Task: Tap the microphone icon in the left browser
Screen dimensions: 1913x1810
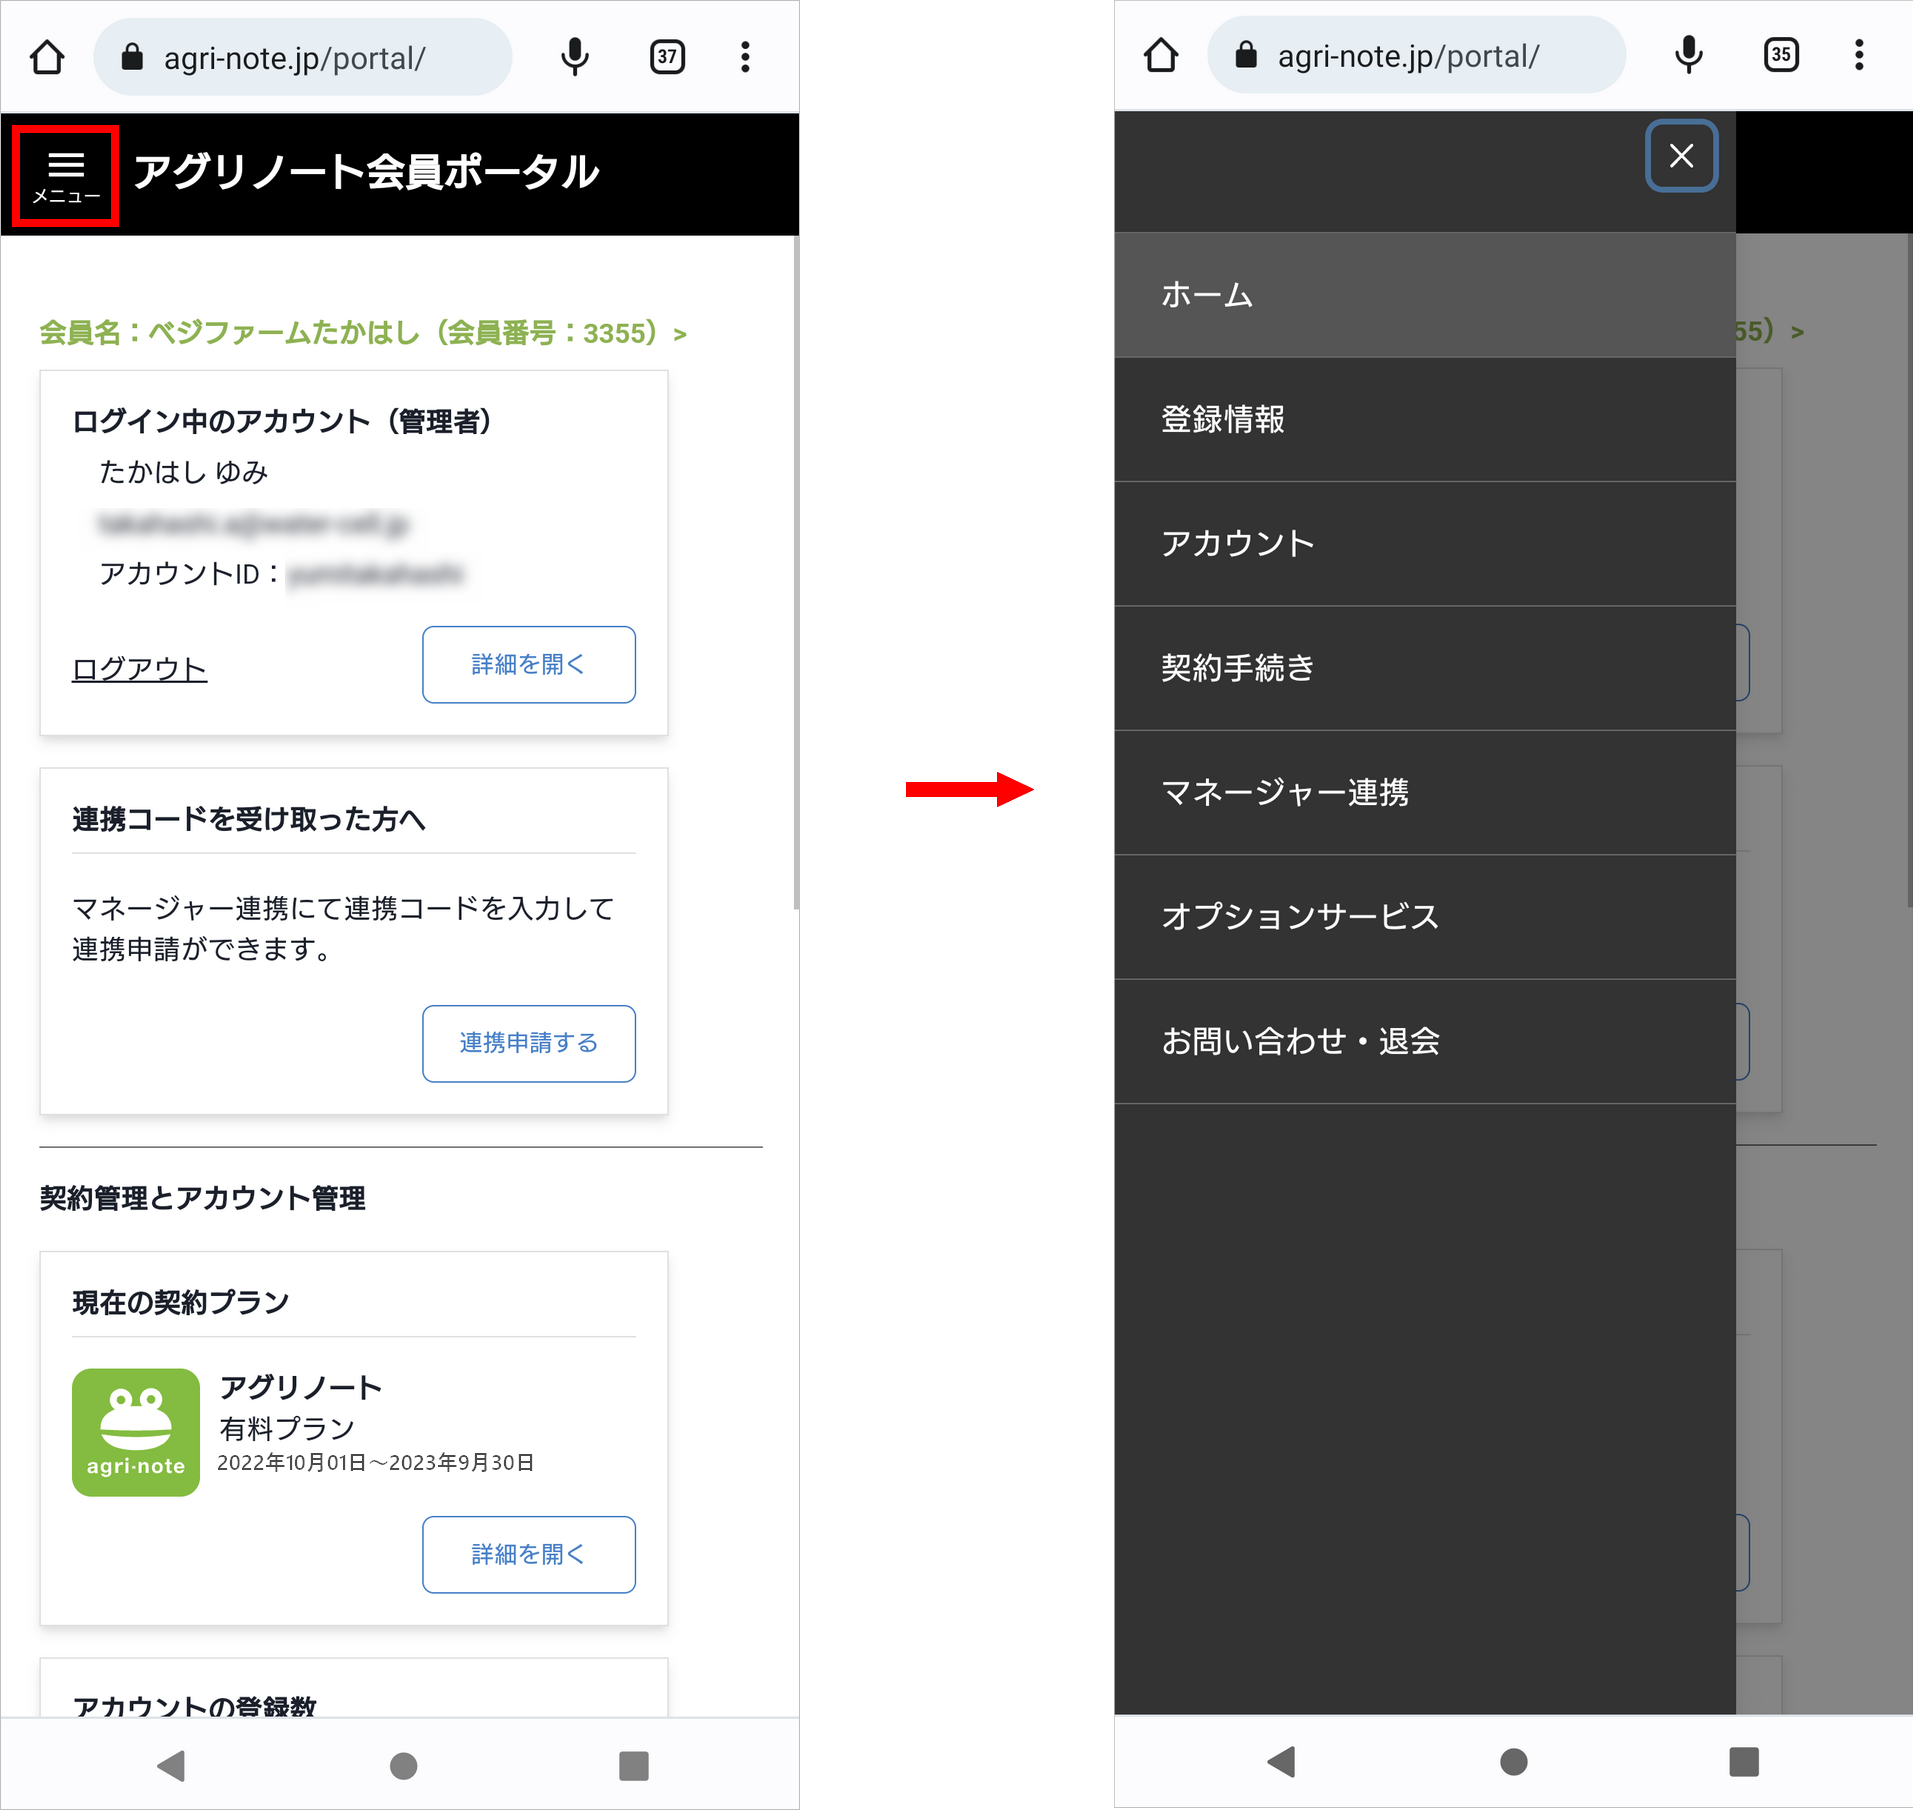Action: coord(575,57)
